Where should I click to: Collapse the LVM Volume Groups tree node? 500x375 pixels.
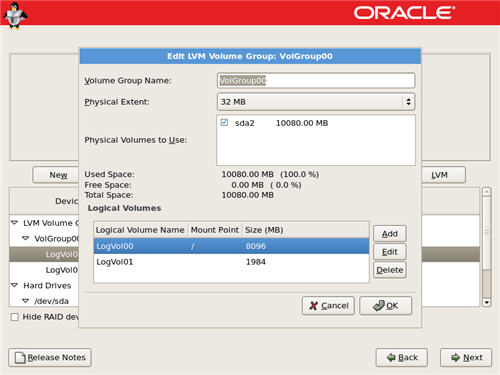(x=14, y=222)
